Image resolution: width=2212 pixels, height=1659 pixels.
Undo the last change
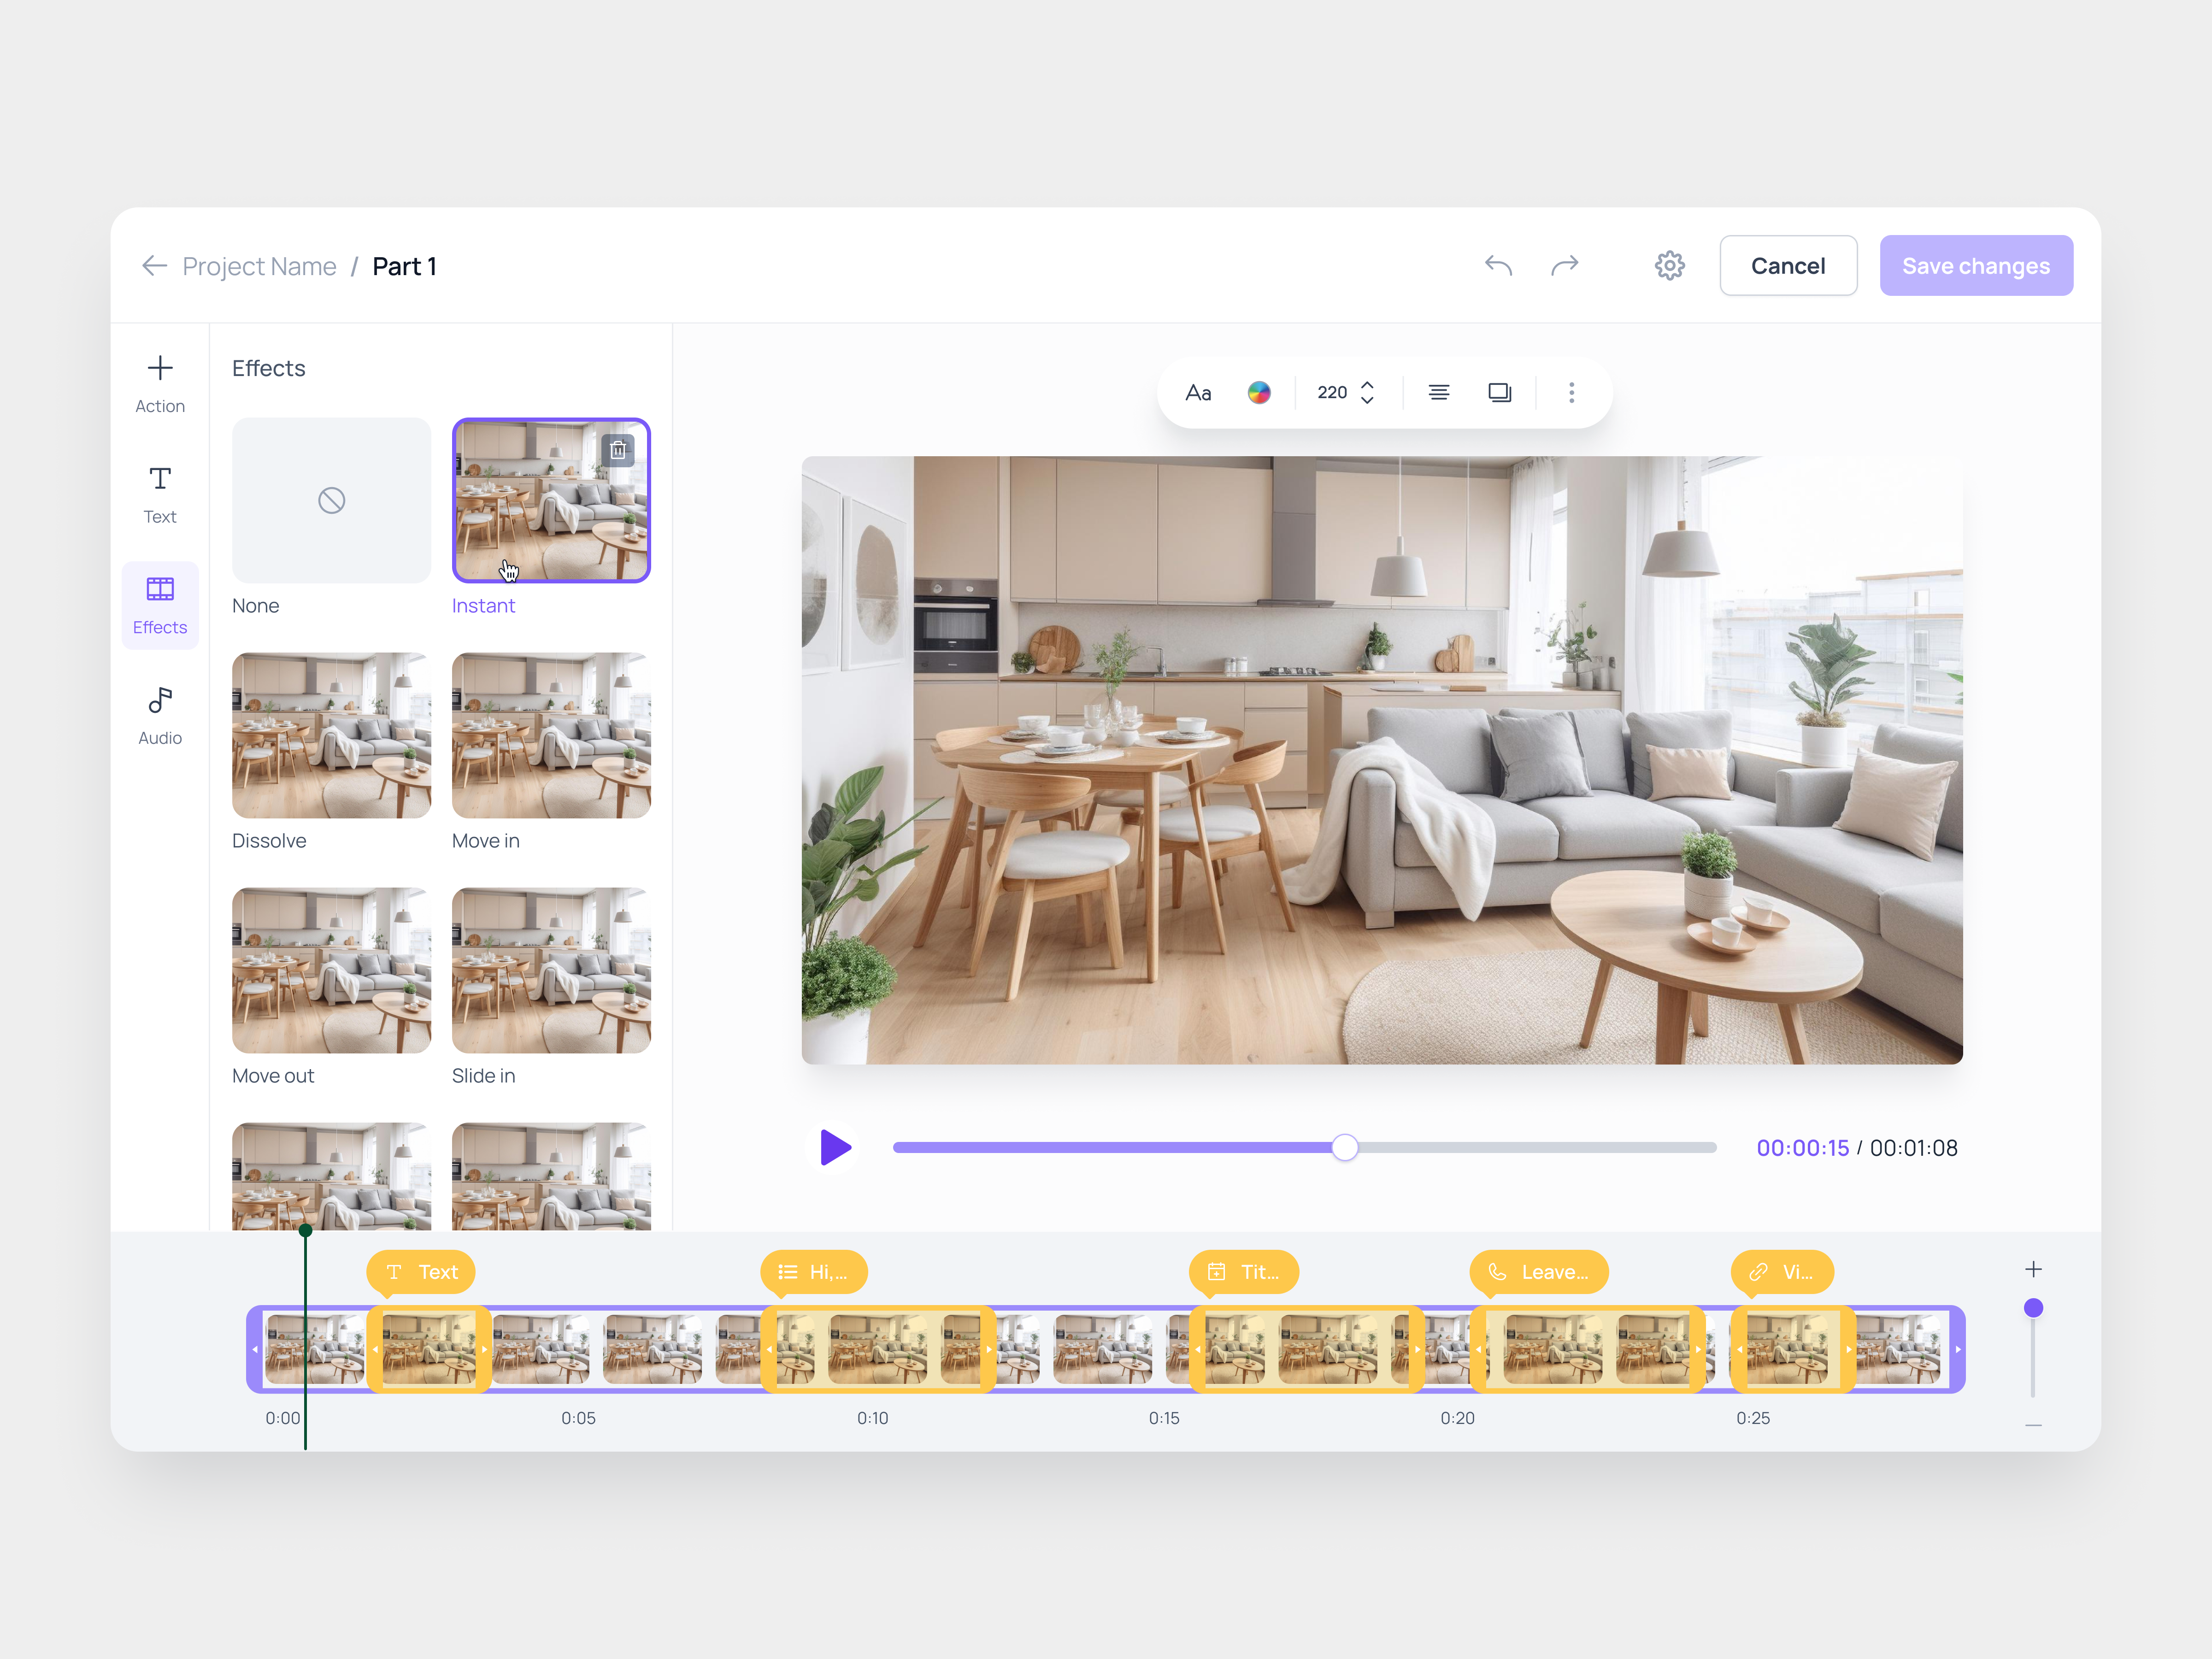pos(1499,265)
